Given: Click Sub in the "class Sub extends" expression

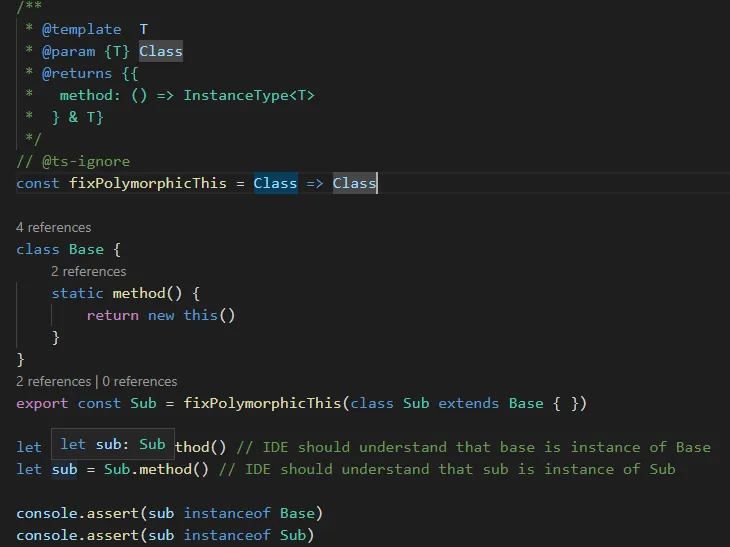Looking at the screenshot, I should (416, 403).
